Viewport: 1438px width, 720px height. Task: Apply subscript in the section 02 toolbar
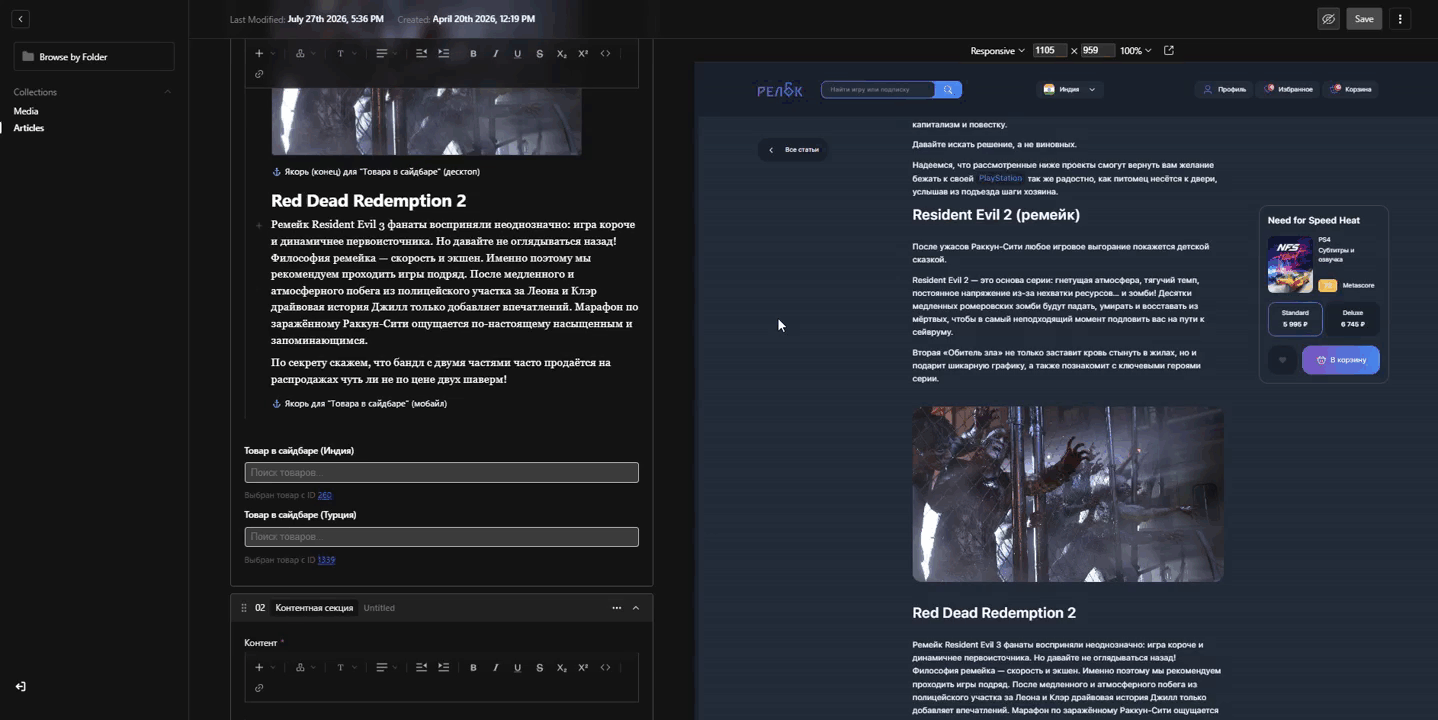point(561,667)
